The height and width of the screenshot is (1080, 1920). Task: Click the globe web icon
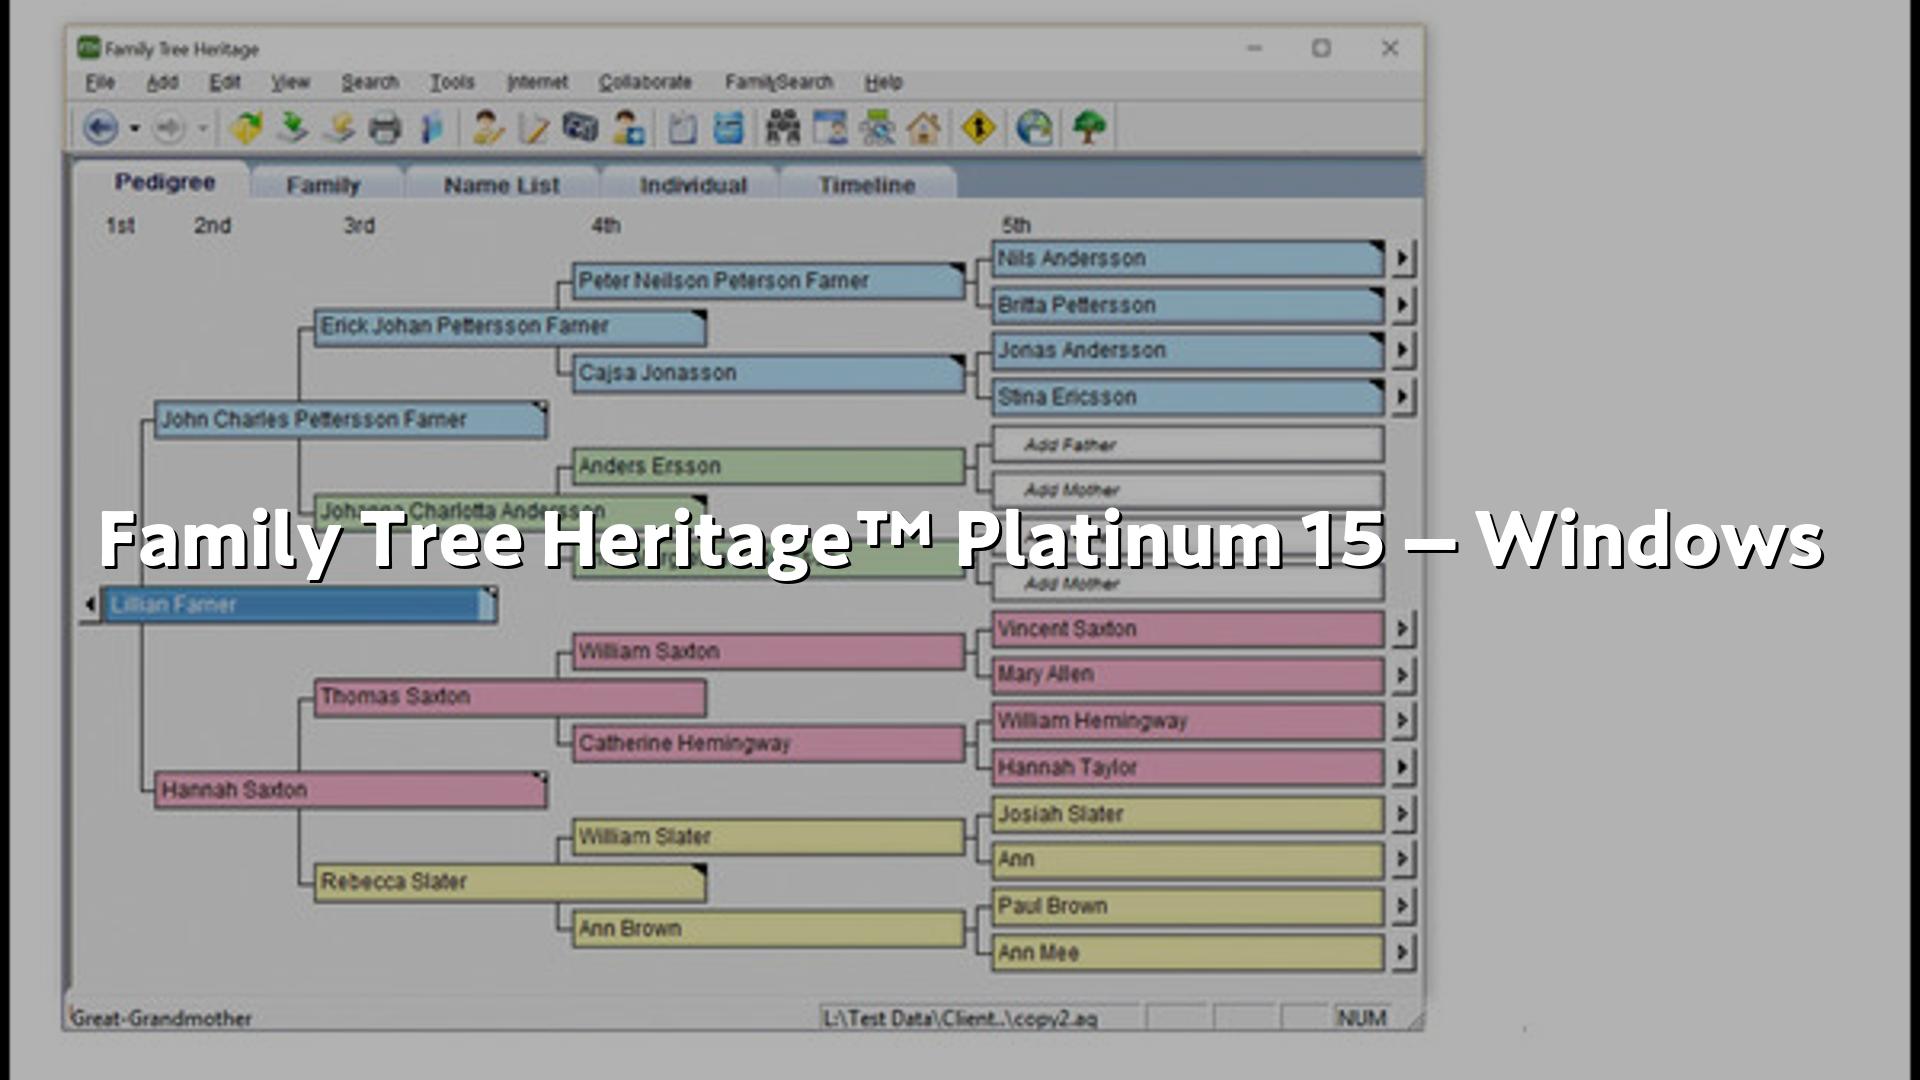click(1034, 128)
